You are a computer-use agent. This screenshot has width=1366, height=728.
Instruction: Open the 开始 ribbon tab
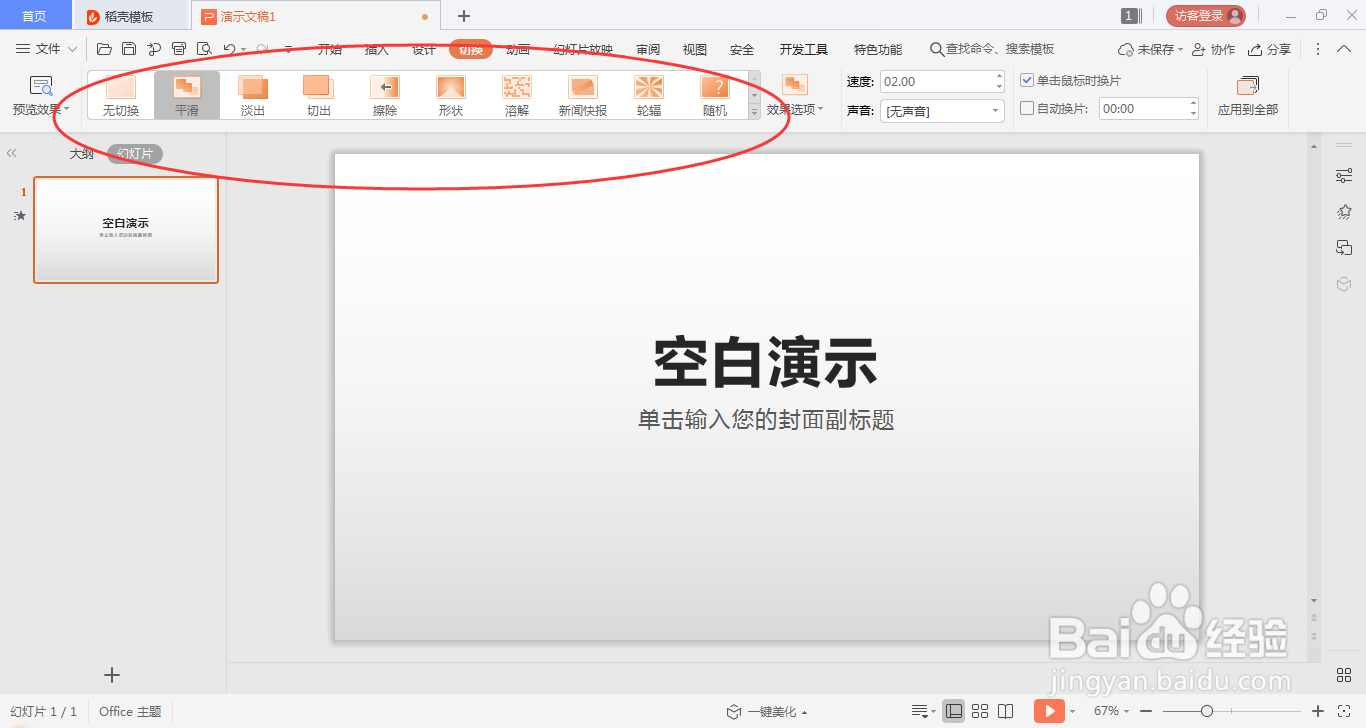tap(330, 49)
